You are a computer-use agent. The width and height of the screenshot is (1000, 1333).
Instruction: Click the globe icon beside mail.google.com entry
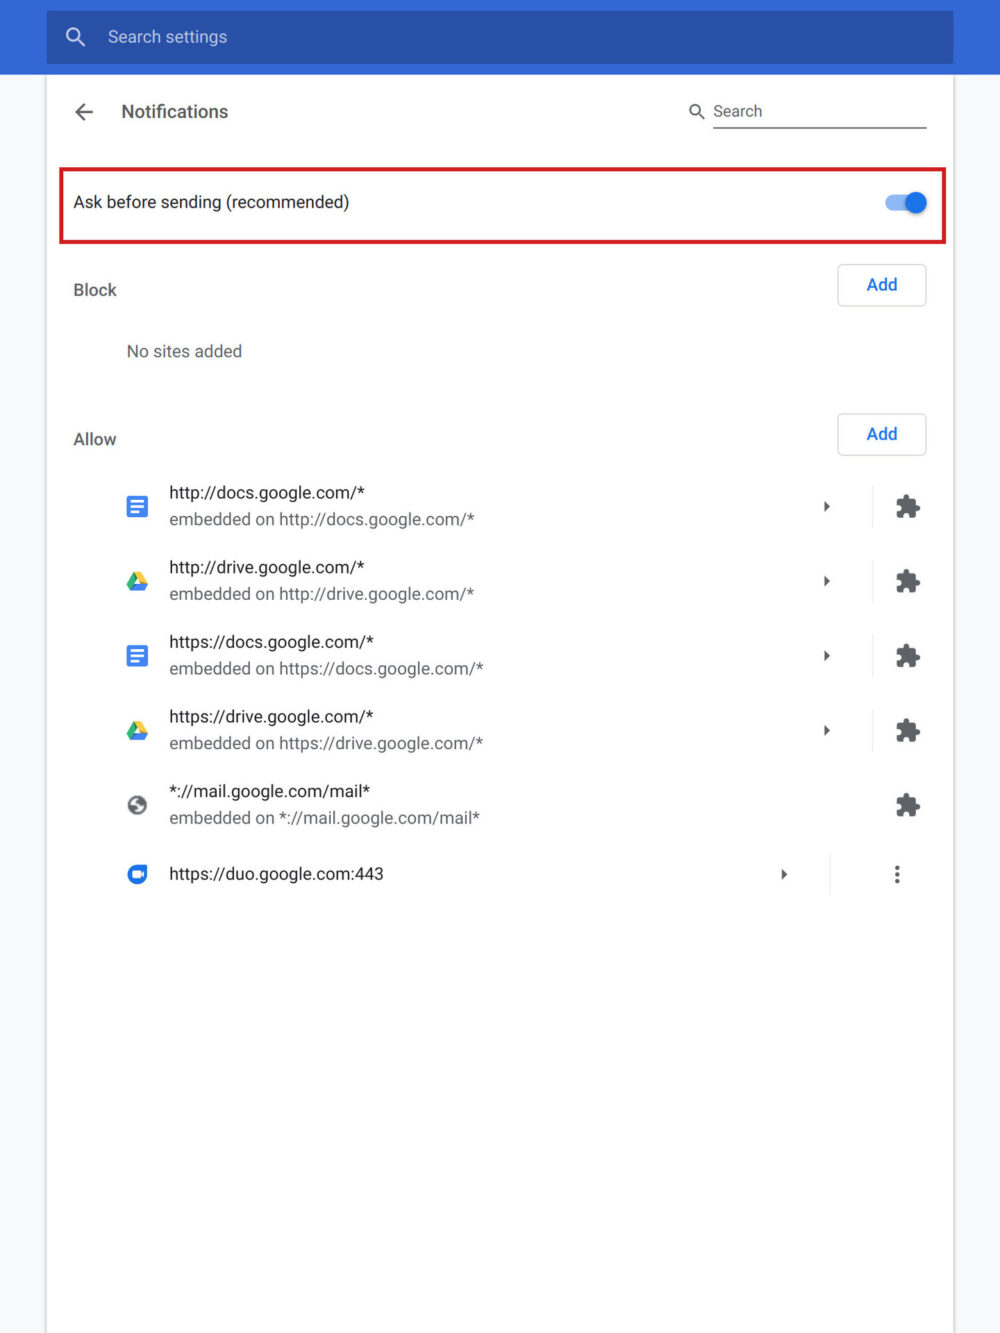click(x=137, y=805)
